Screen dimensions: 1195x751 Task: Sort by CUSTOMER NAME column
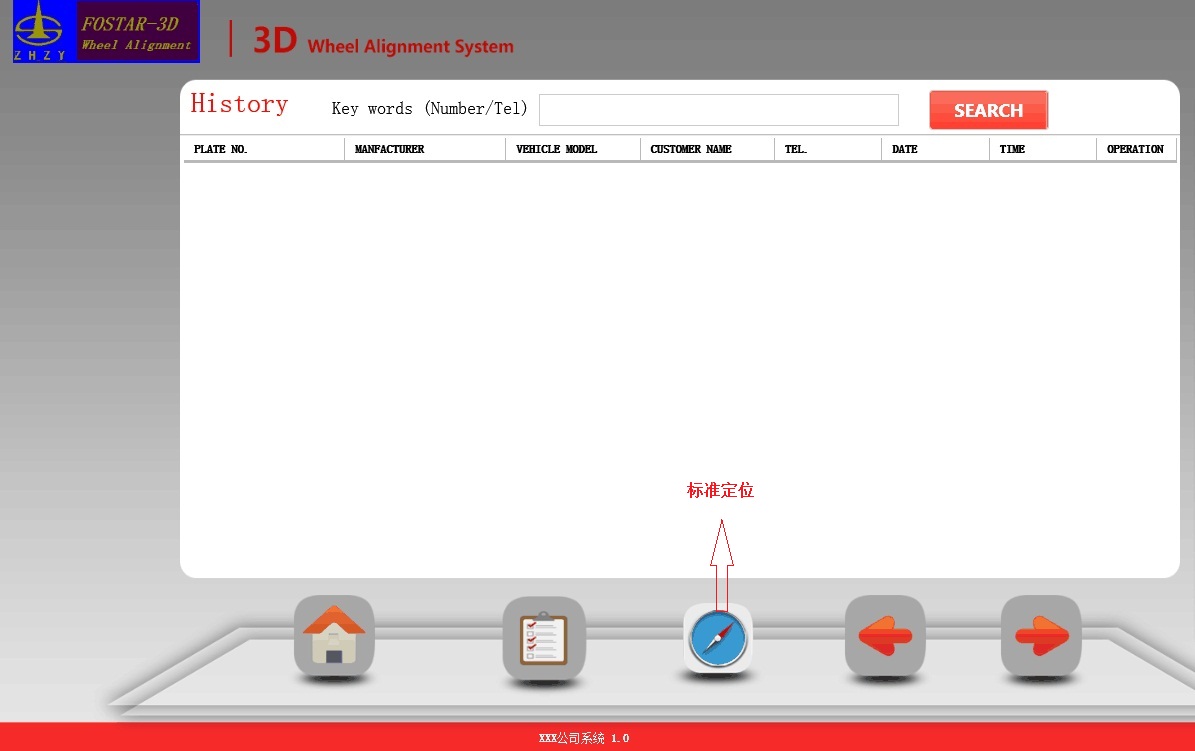[691, 149]
